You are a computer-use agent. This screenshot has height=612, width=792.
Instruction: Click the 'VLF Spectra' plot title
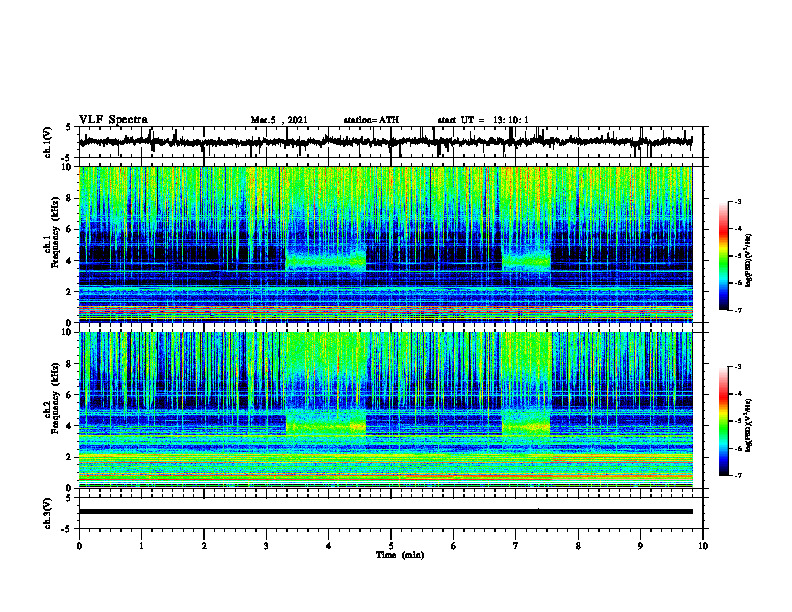113,120
